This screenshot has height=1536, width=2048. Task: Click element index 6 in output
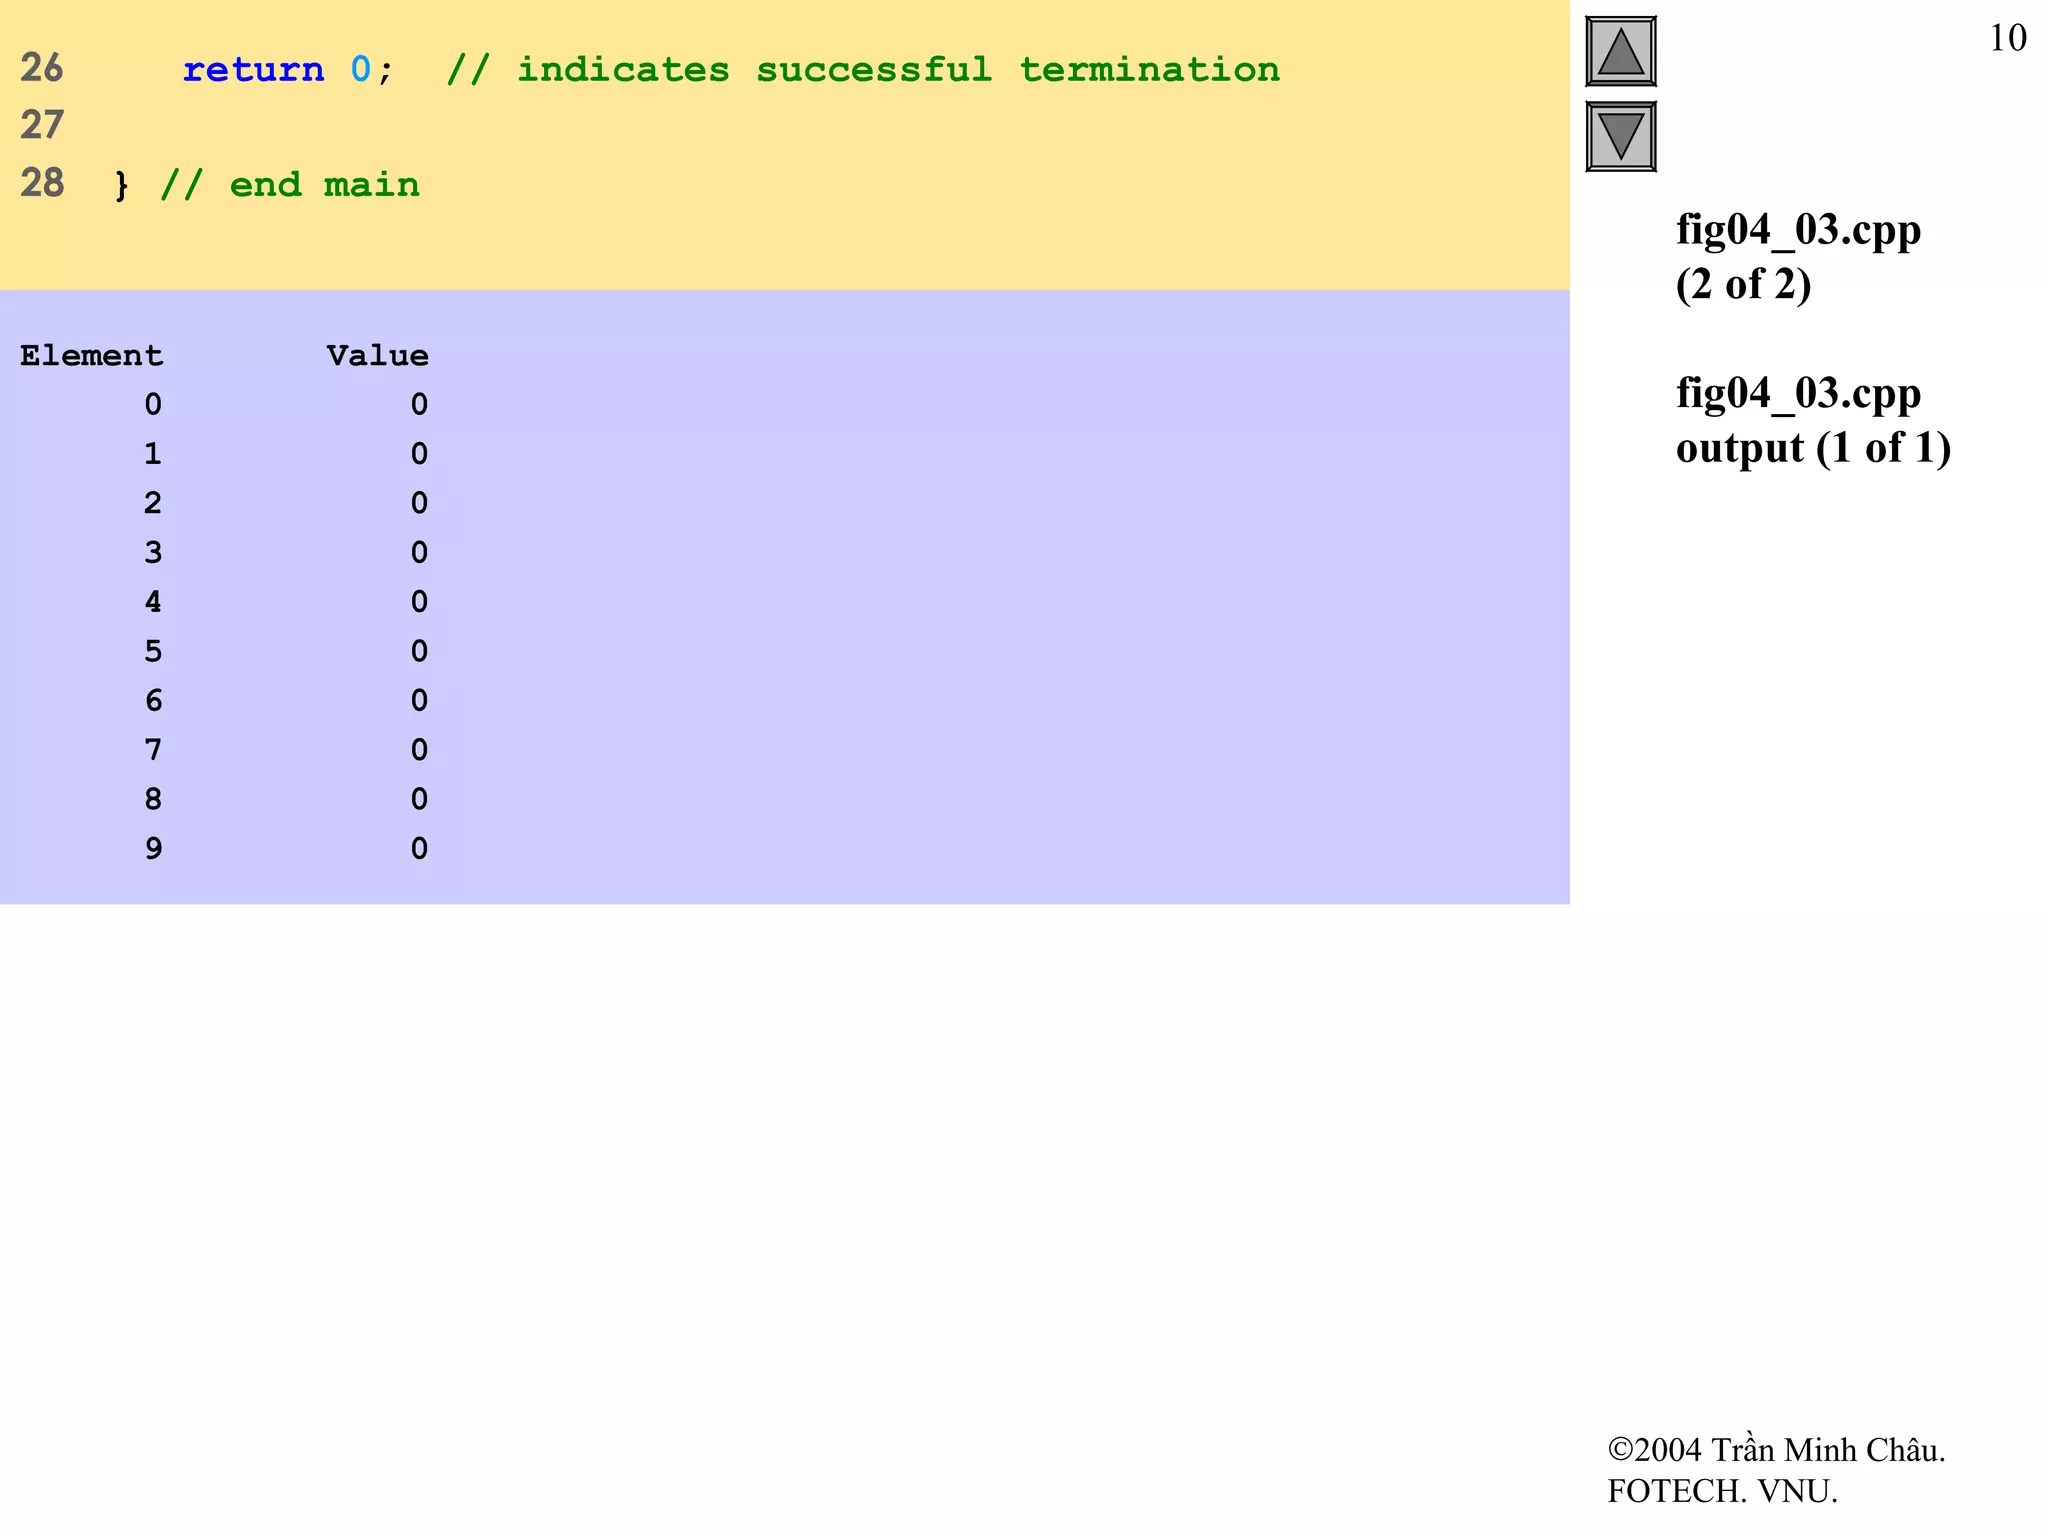pyautogui.click(x=153, y=701)
